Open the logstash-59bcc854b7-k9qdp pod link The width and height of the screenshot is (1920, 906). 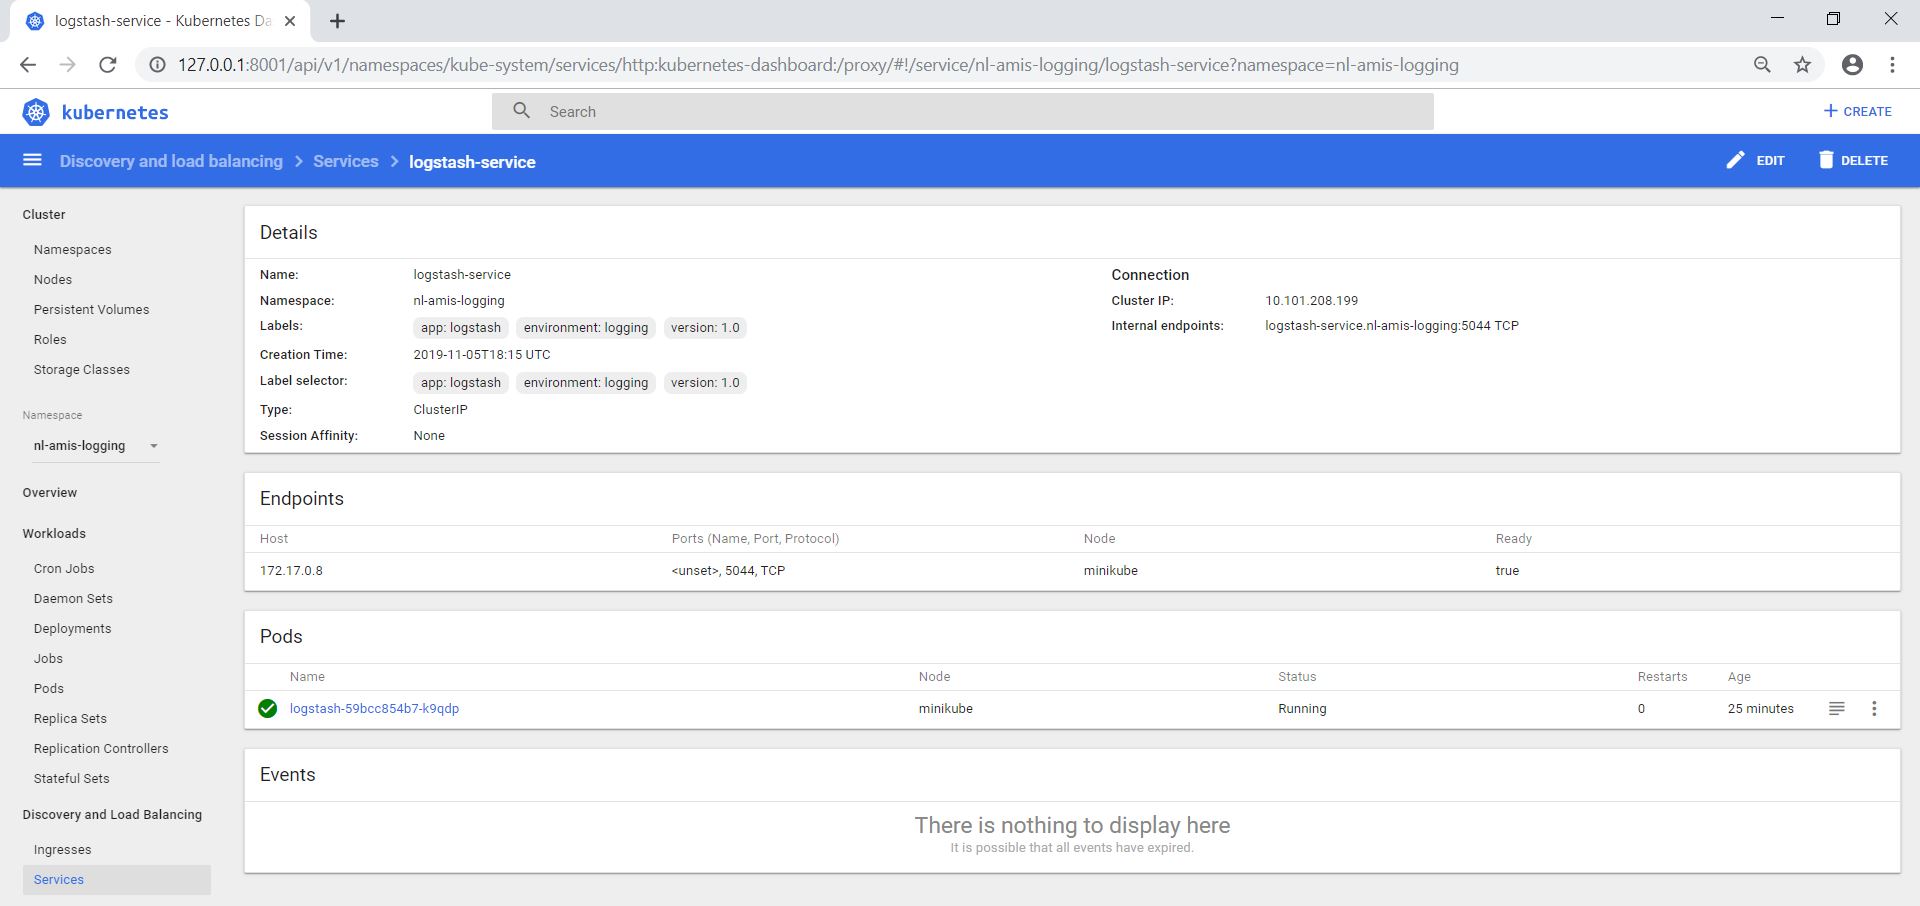click(x=374, y=708)
